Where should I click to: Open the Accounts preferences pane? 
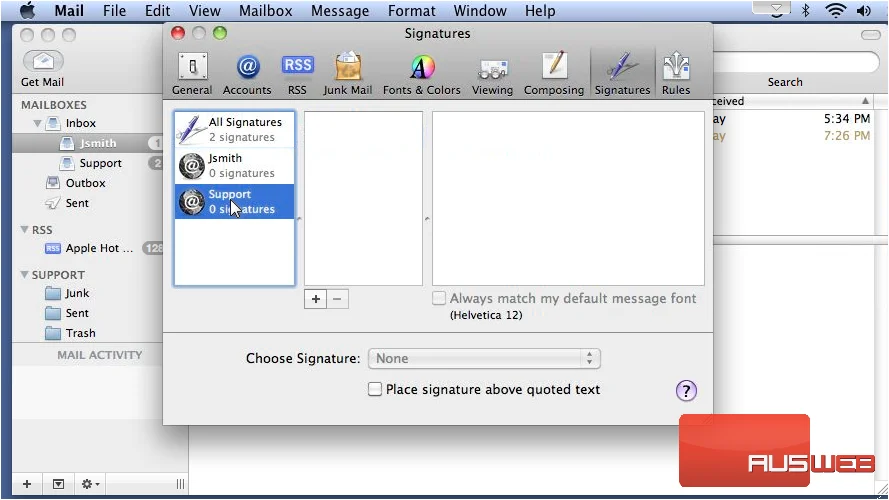point(247,74)
